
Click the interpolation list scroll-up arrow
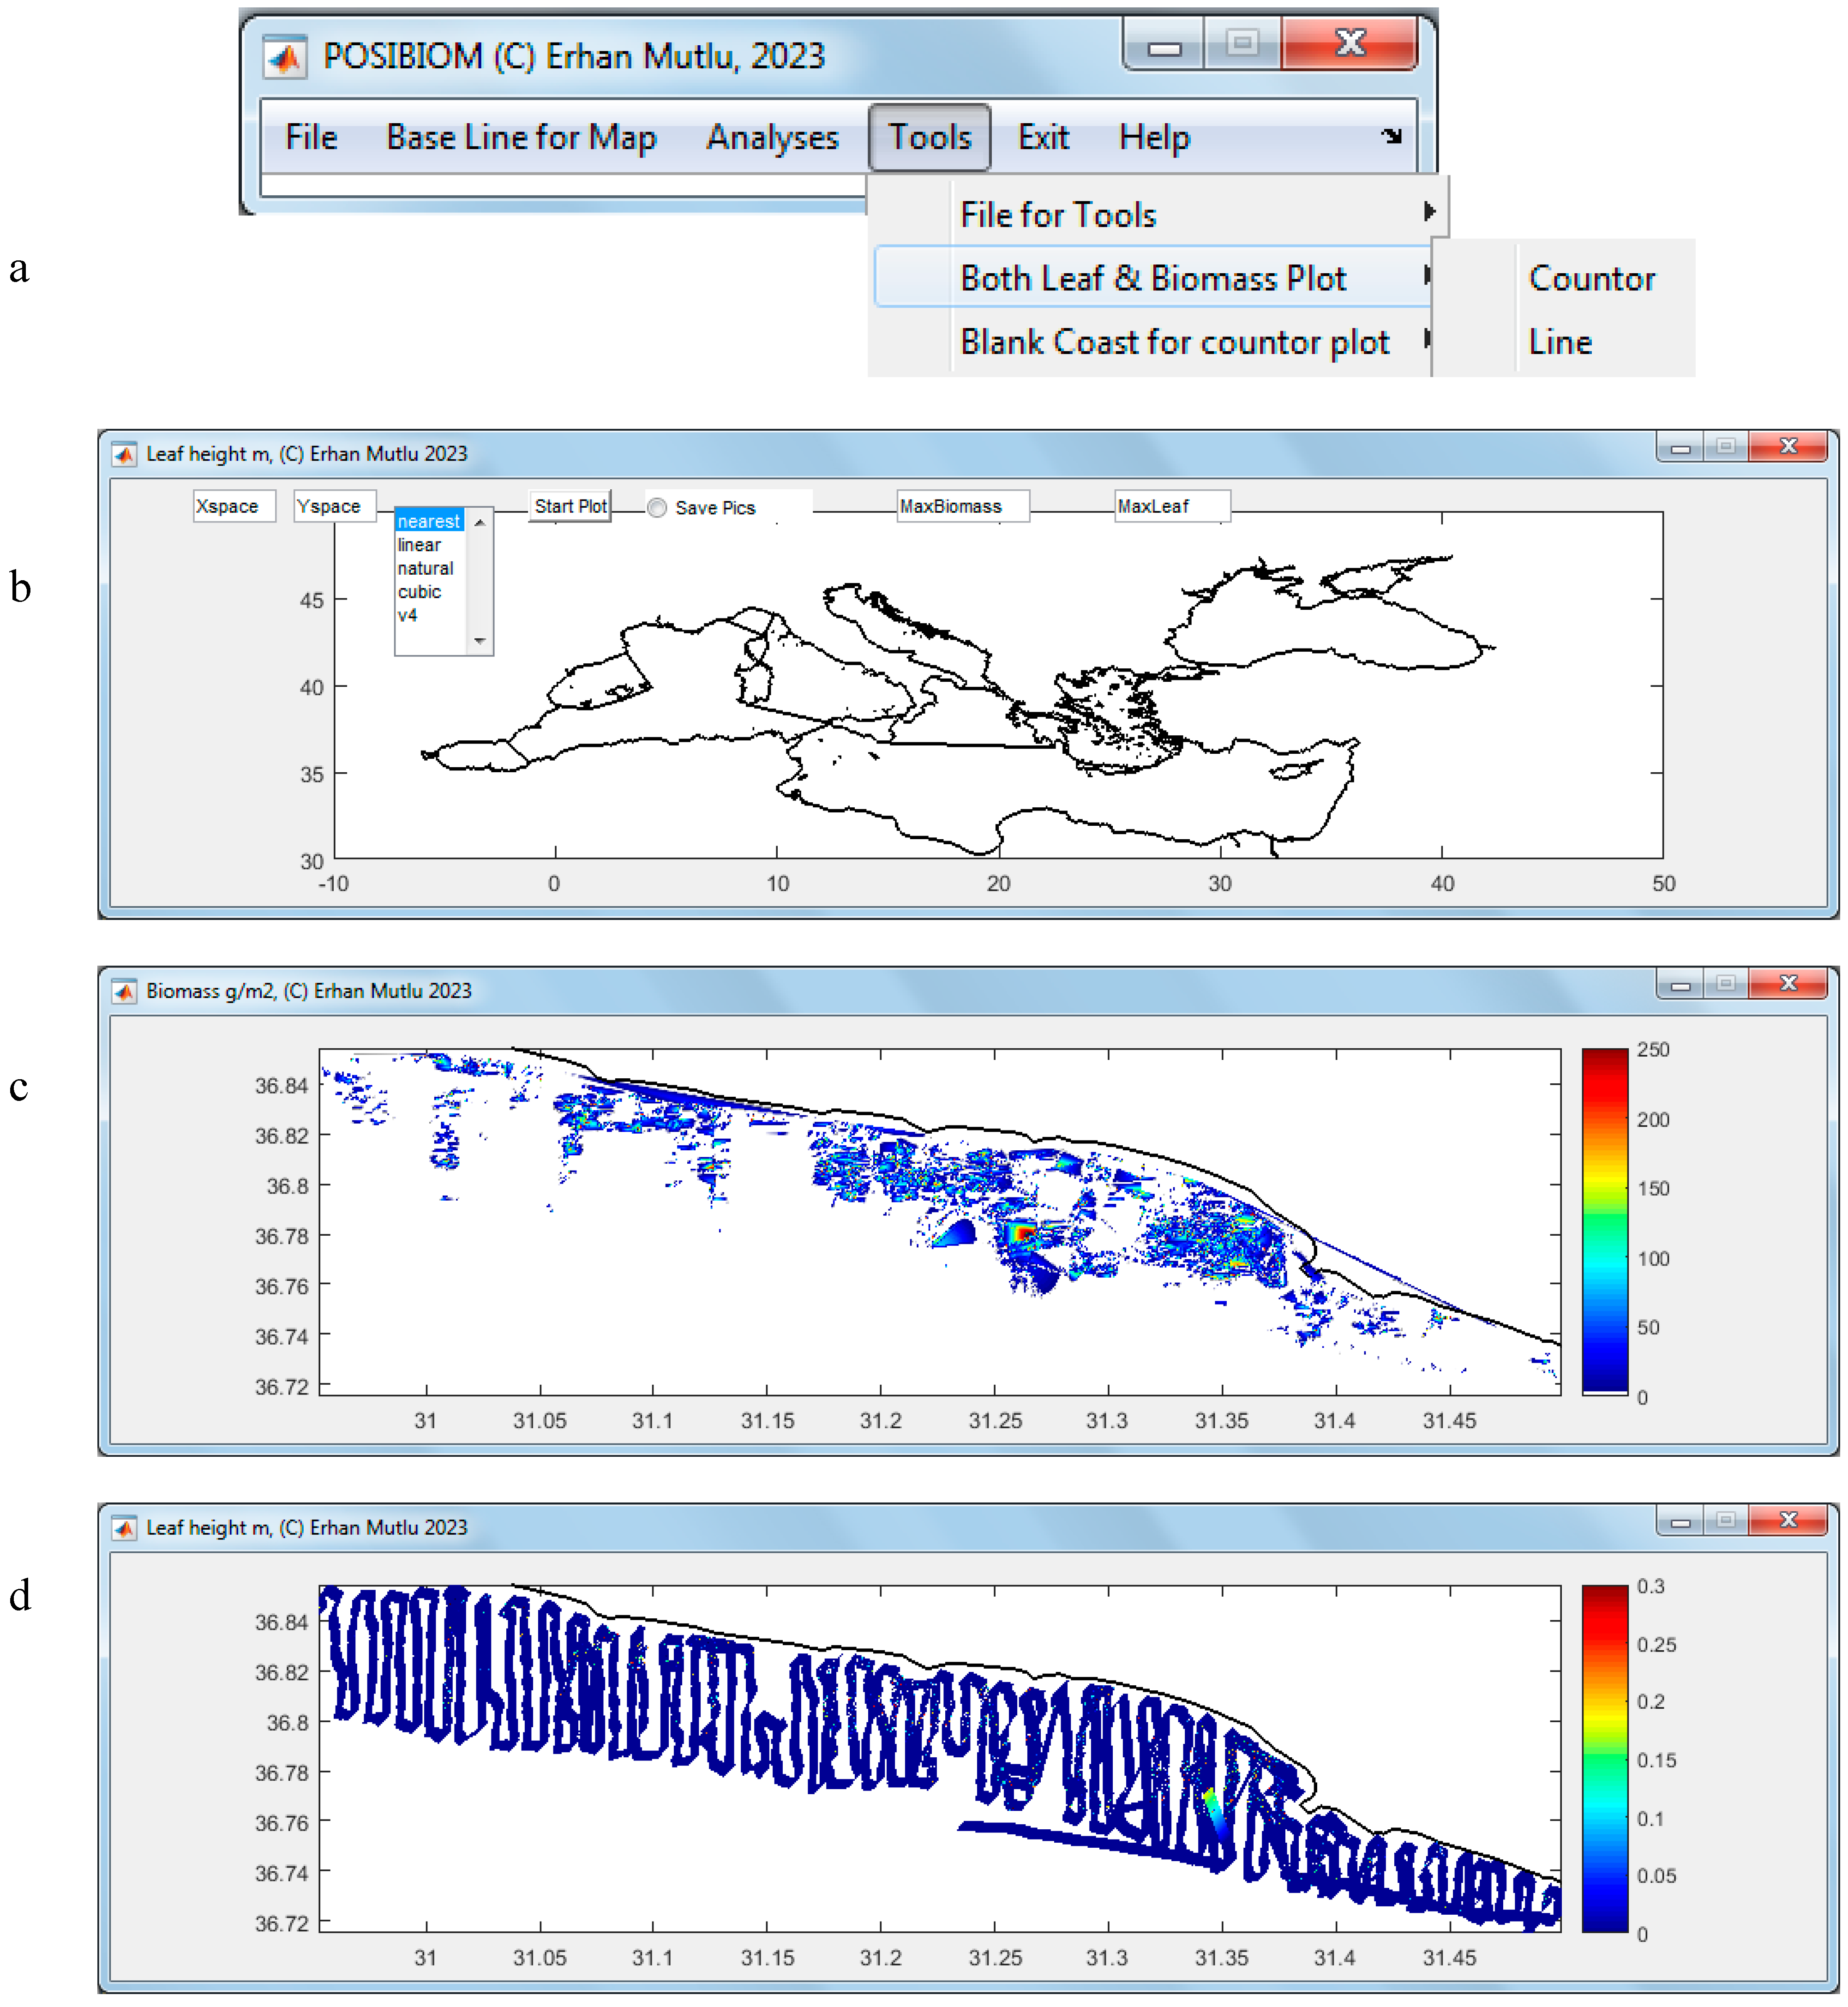click(480, 522)
